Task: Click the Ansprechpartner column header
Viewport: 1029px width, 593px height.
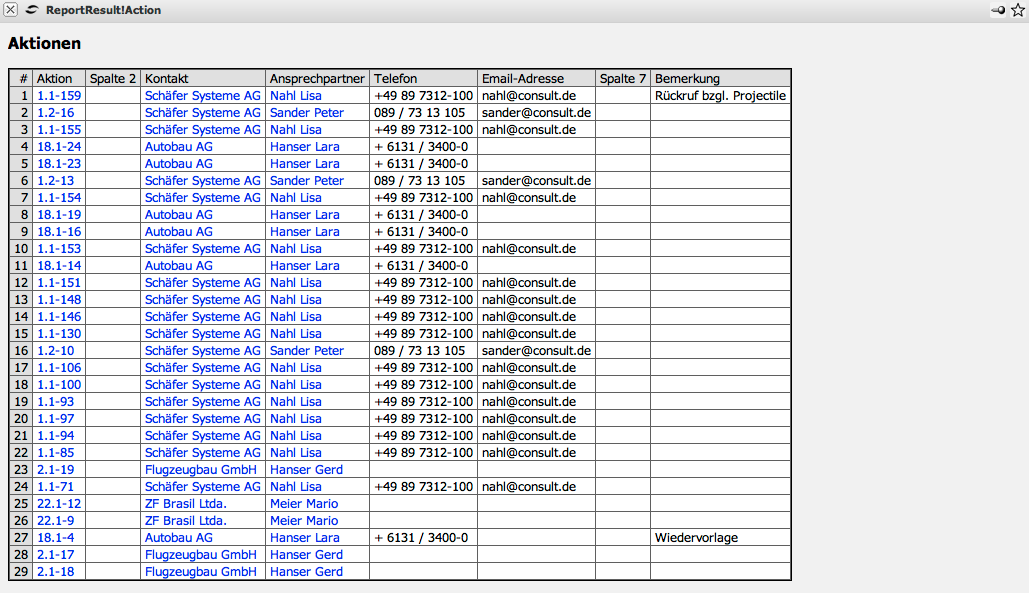Action: tap(317, 79)
